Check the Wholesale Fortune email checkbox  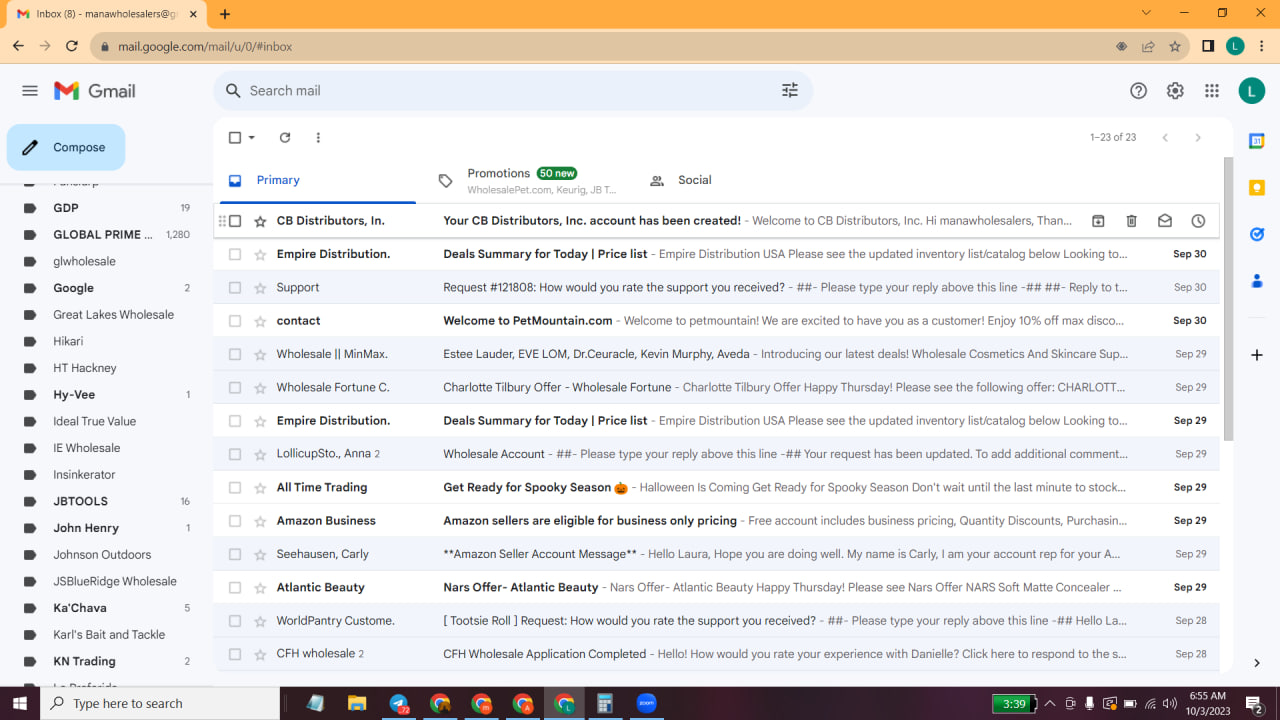[x=235, y=388]
